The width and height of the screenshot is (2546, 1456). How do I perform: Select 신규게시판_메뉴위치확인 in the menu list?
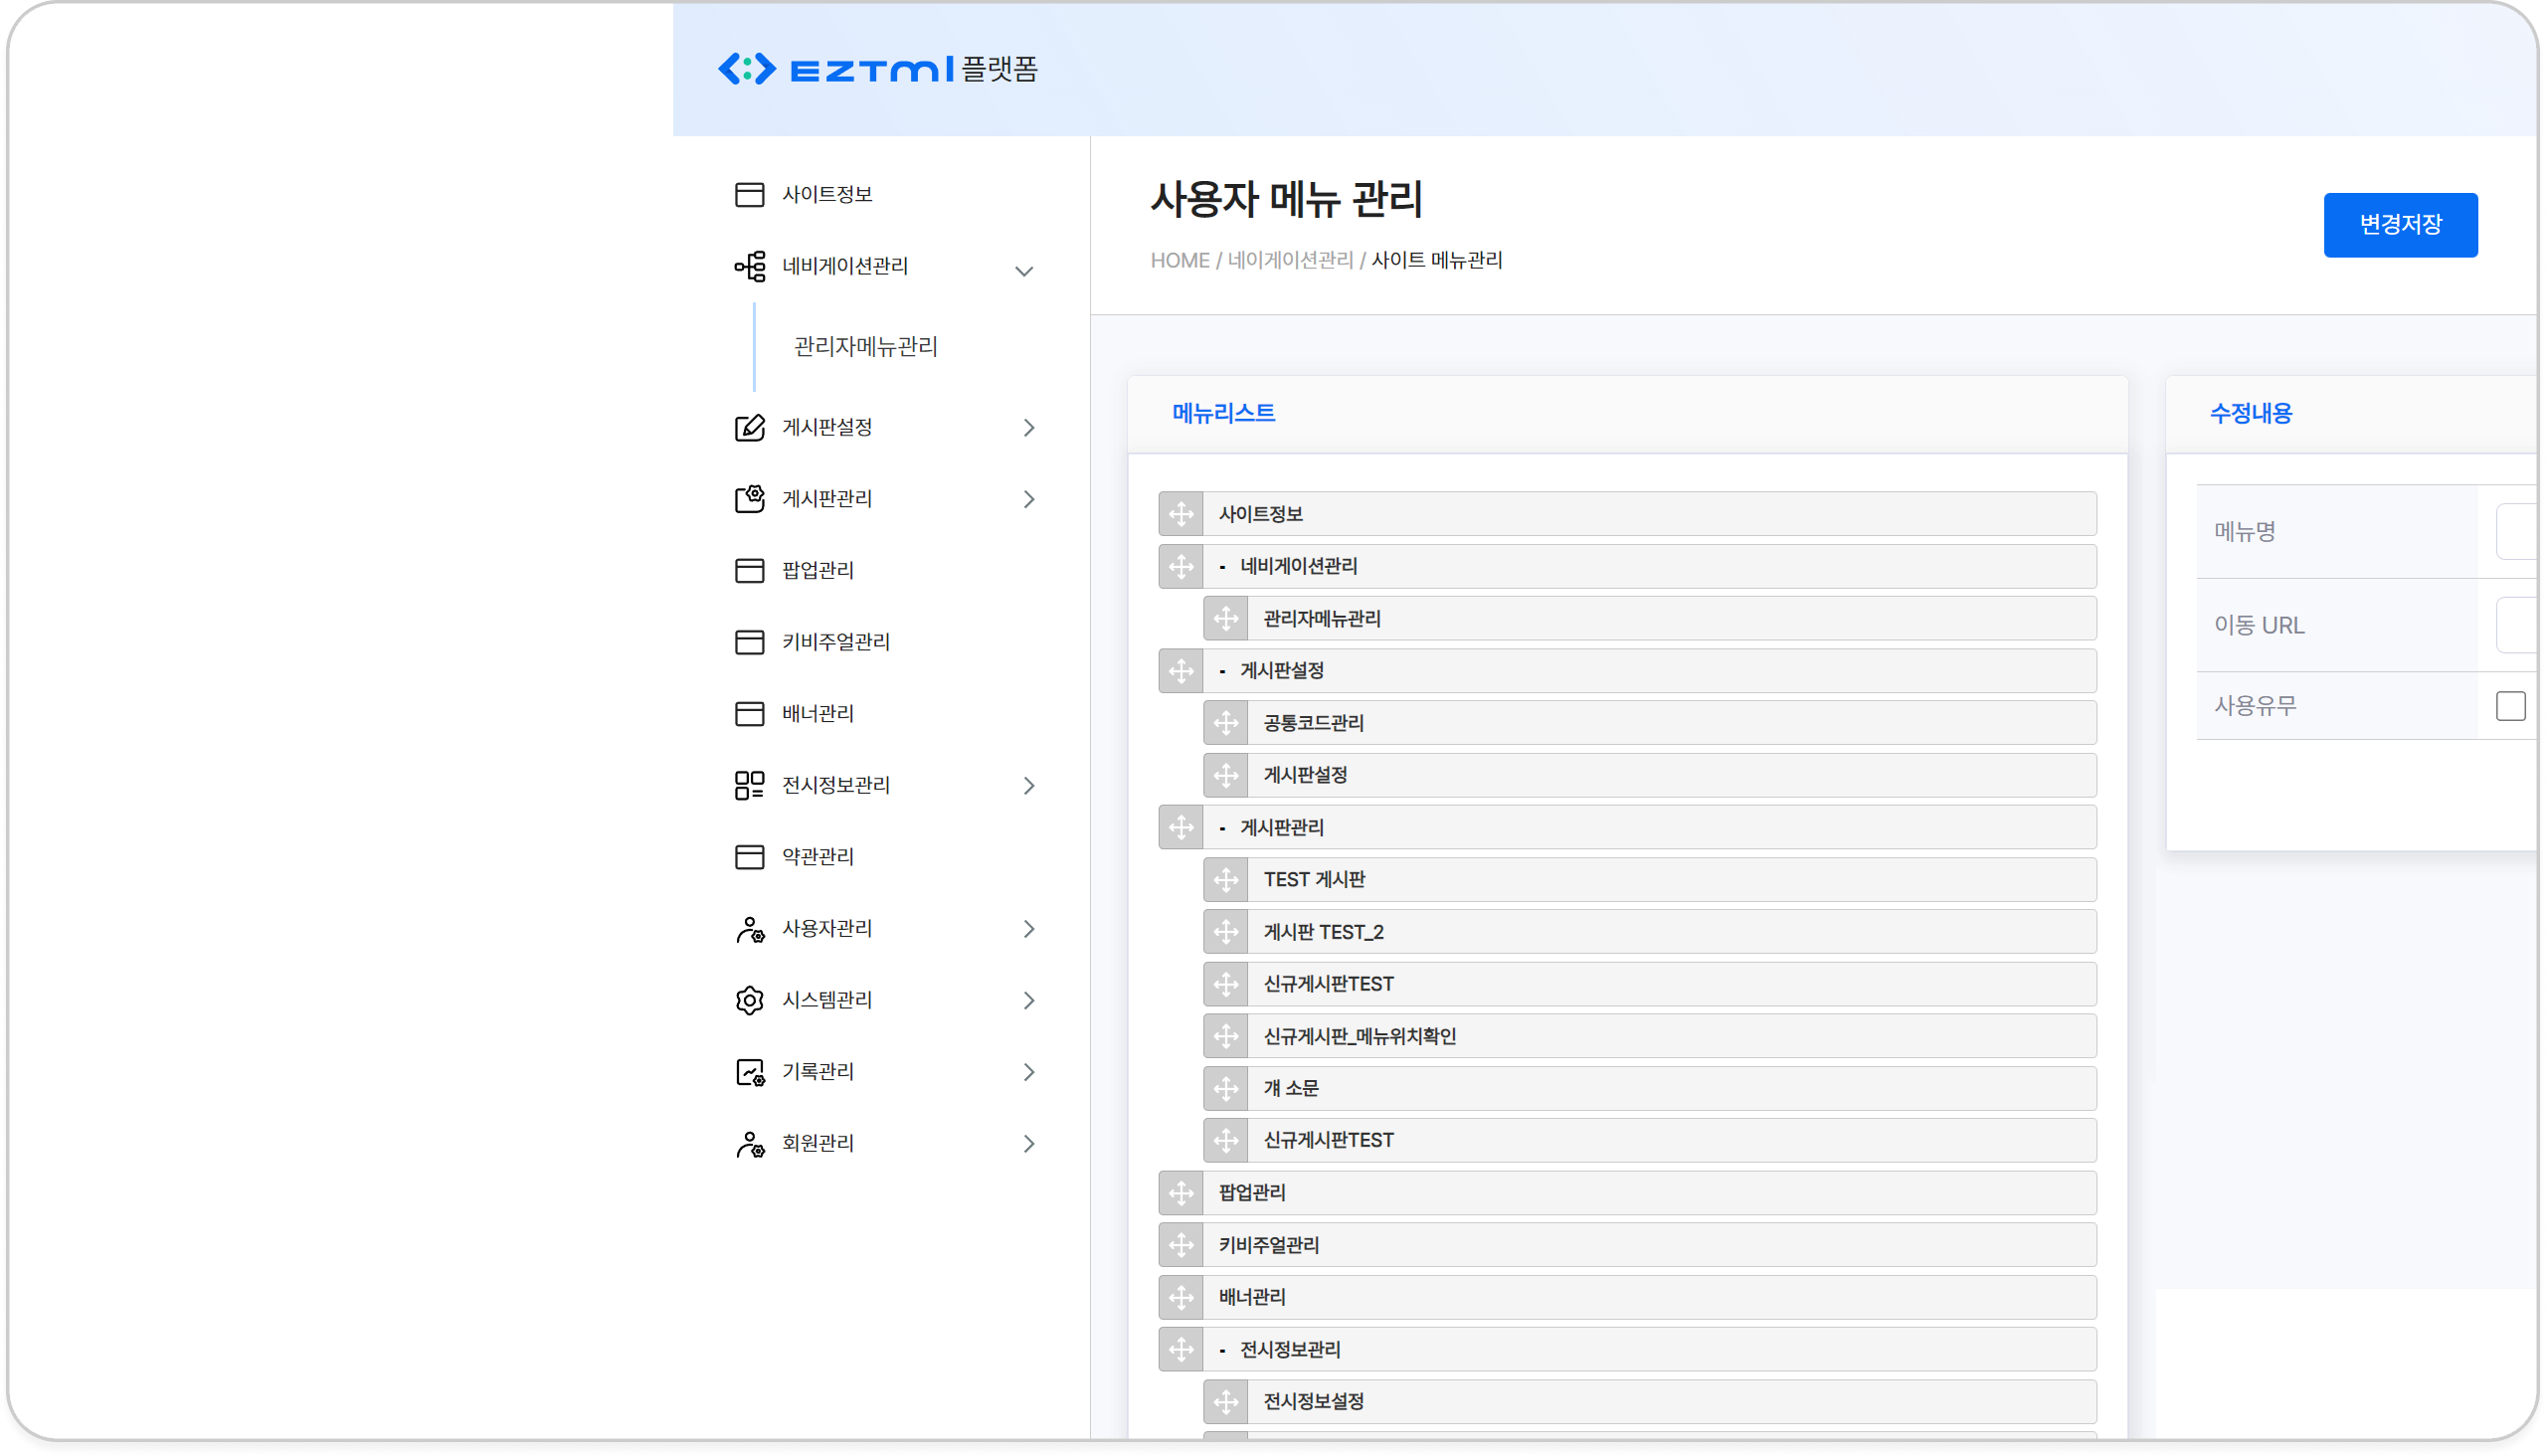1359,1037
